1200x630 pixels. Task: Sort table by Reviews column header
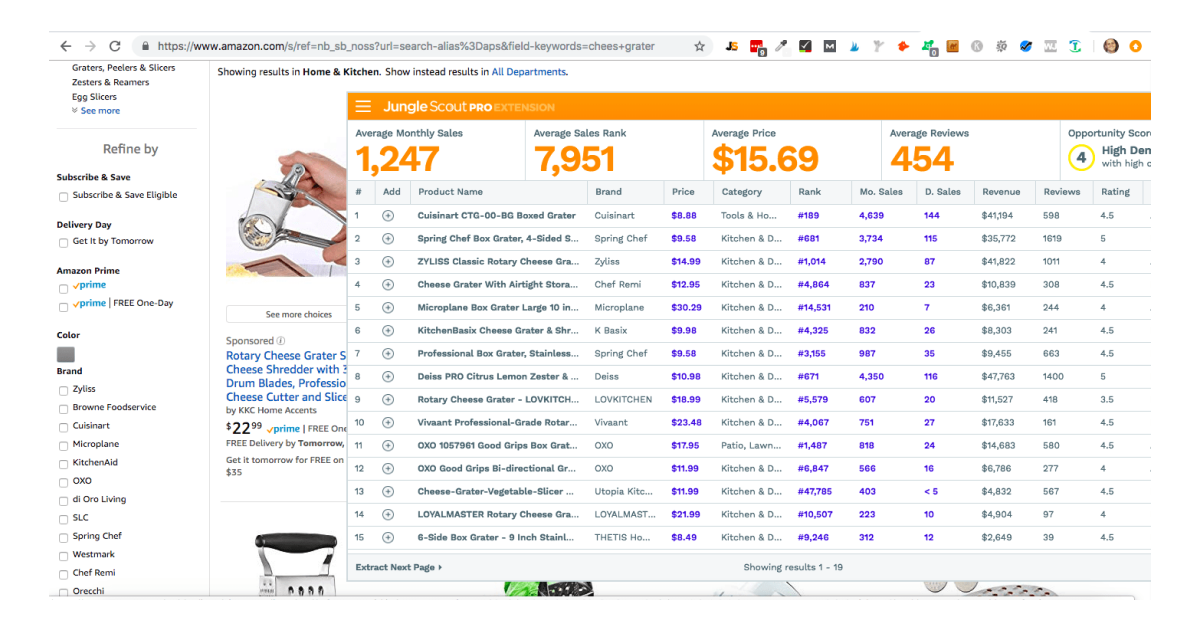point(1061,192)
